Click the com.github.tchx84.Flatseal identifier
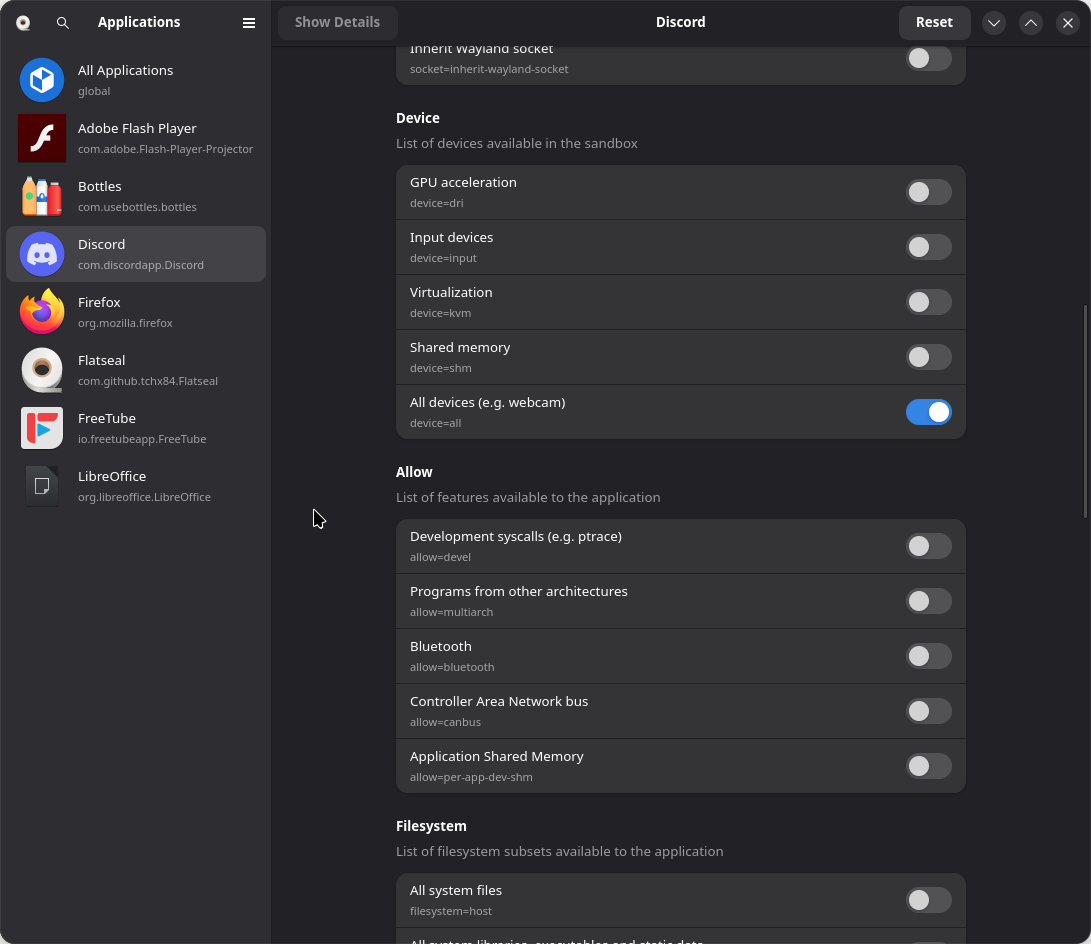The image size is (1091, 944). [148, 381]
